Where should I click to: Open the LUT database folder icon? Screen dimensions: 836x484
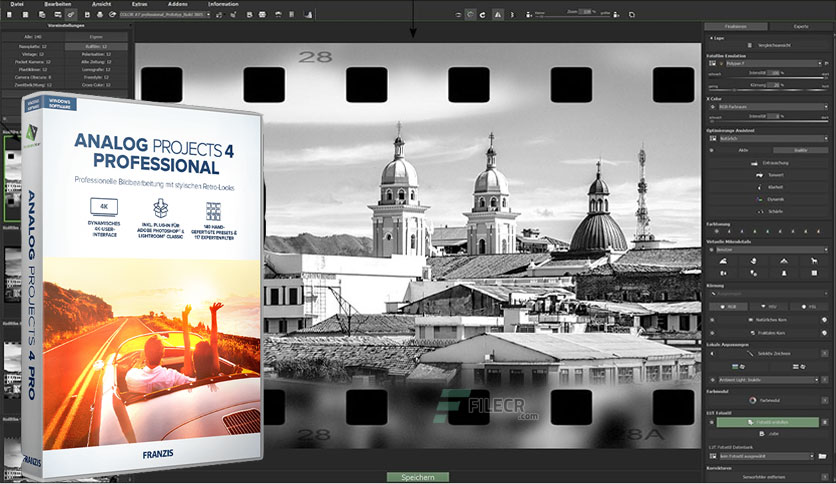(822, 456)
